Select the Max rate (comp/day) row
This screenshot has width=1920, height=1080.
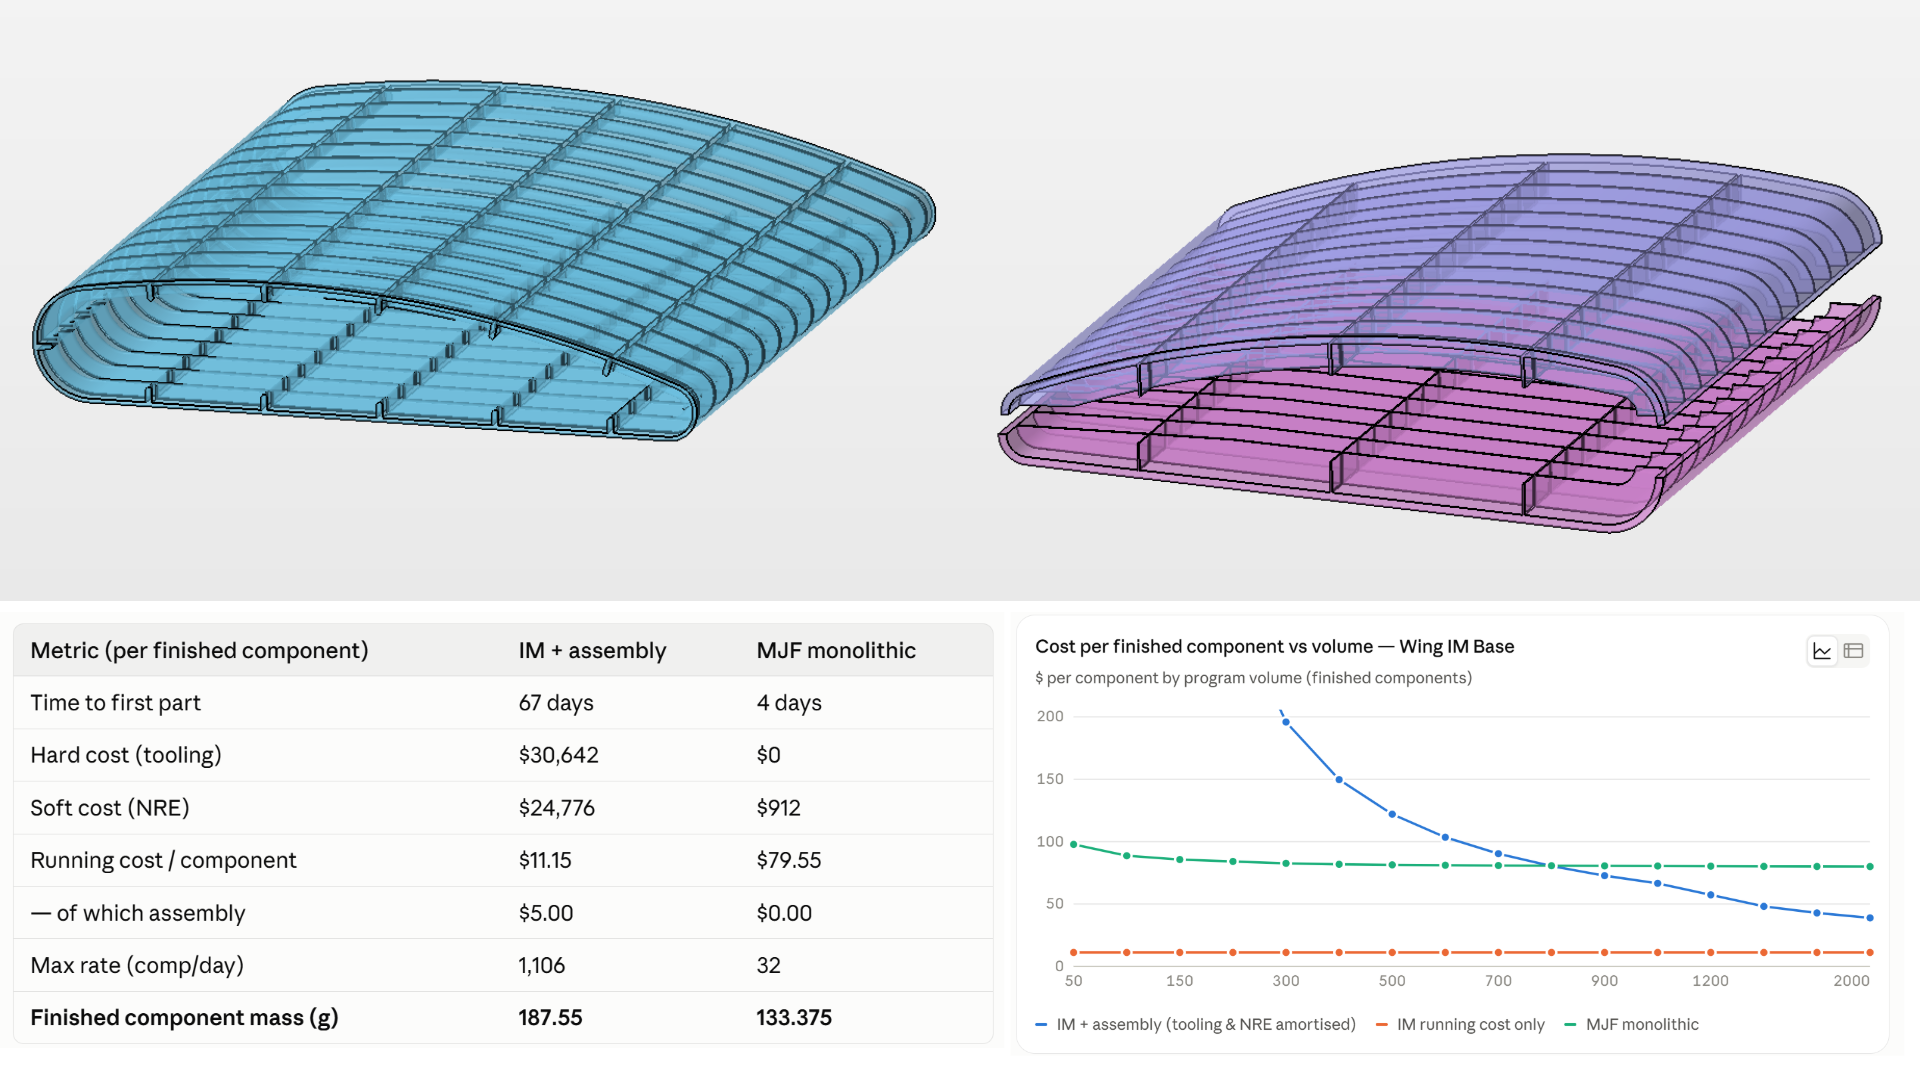coord(503,965)
